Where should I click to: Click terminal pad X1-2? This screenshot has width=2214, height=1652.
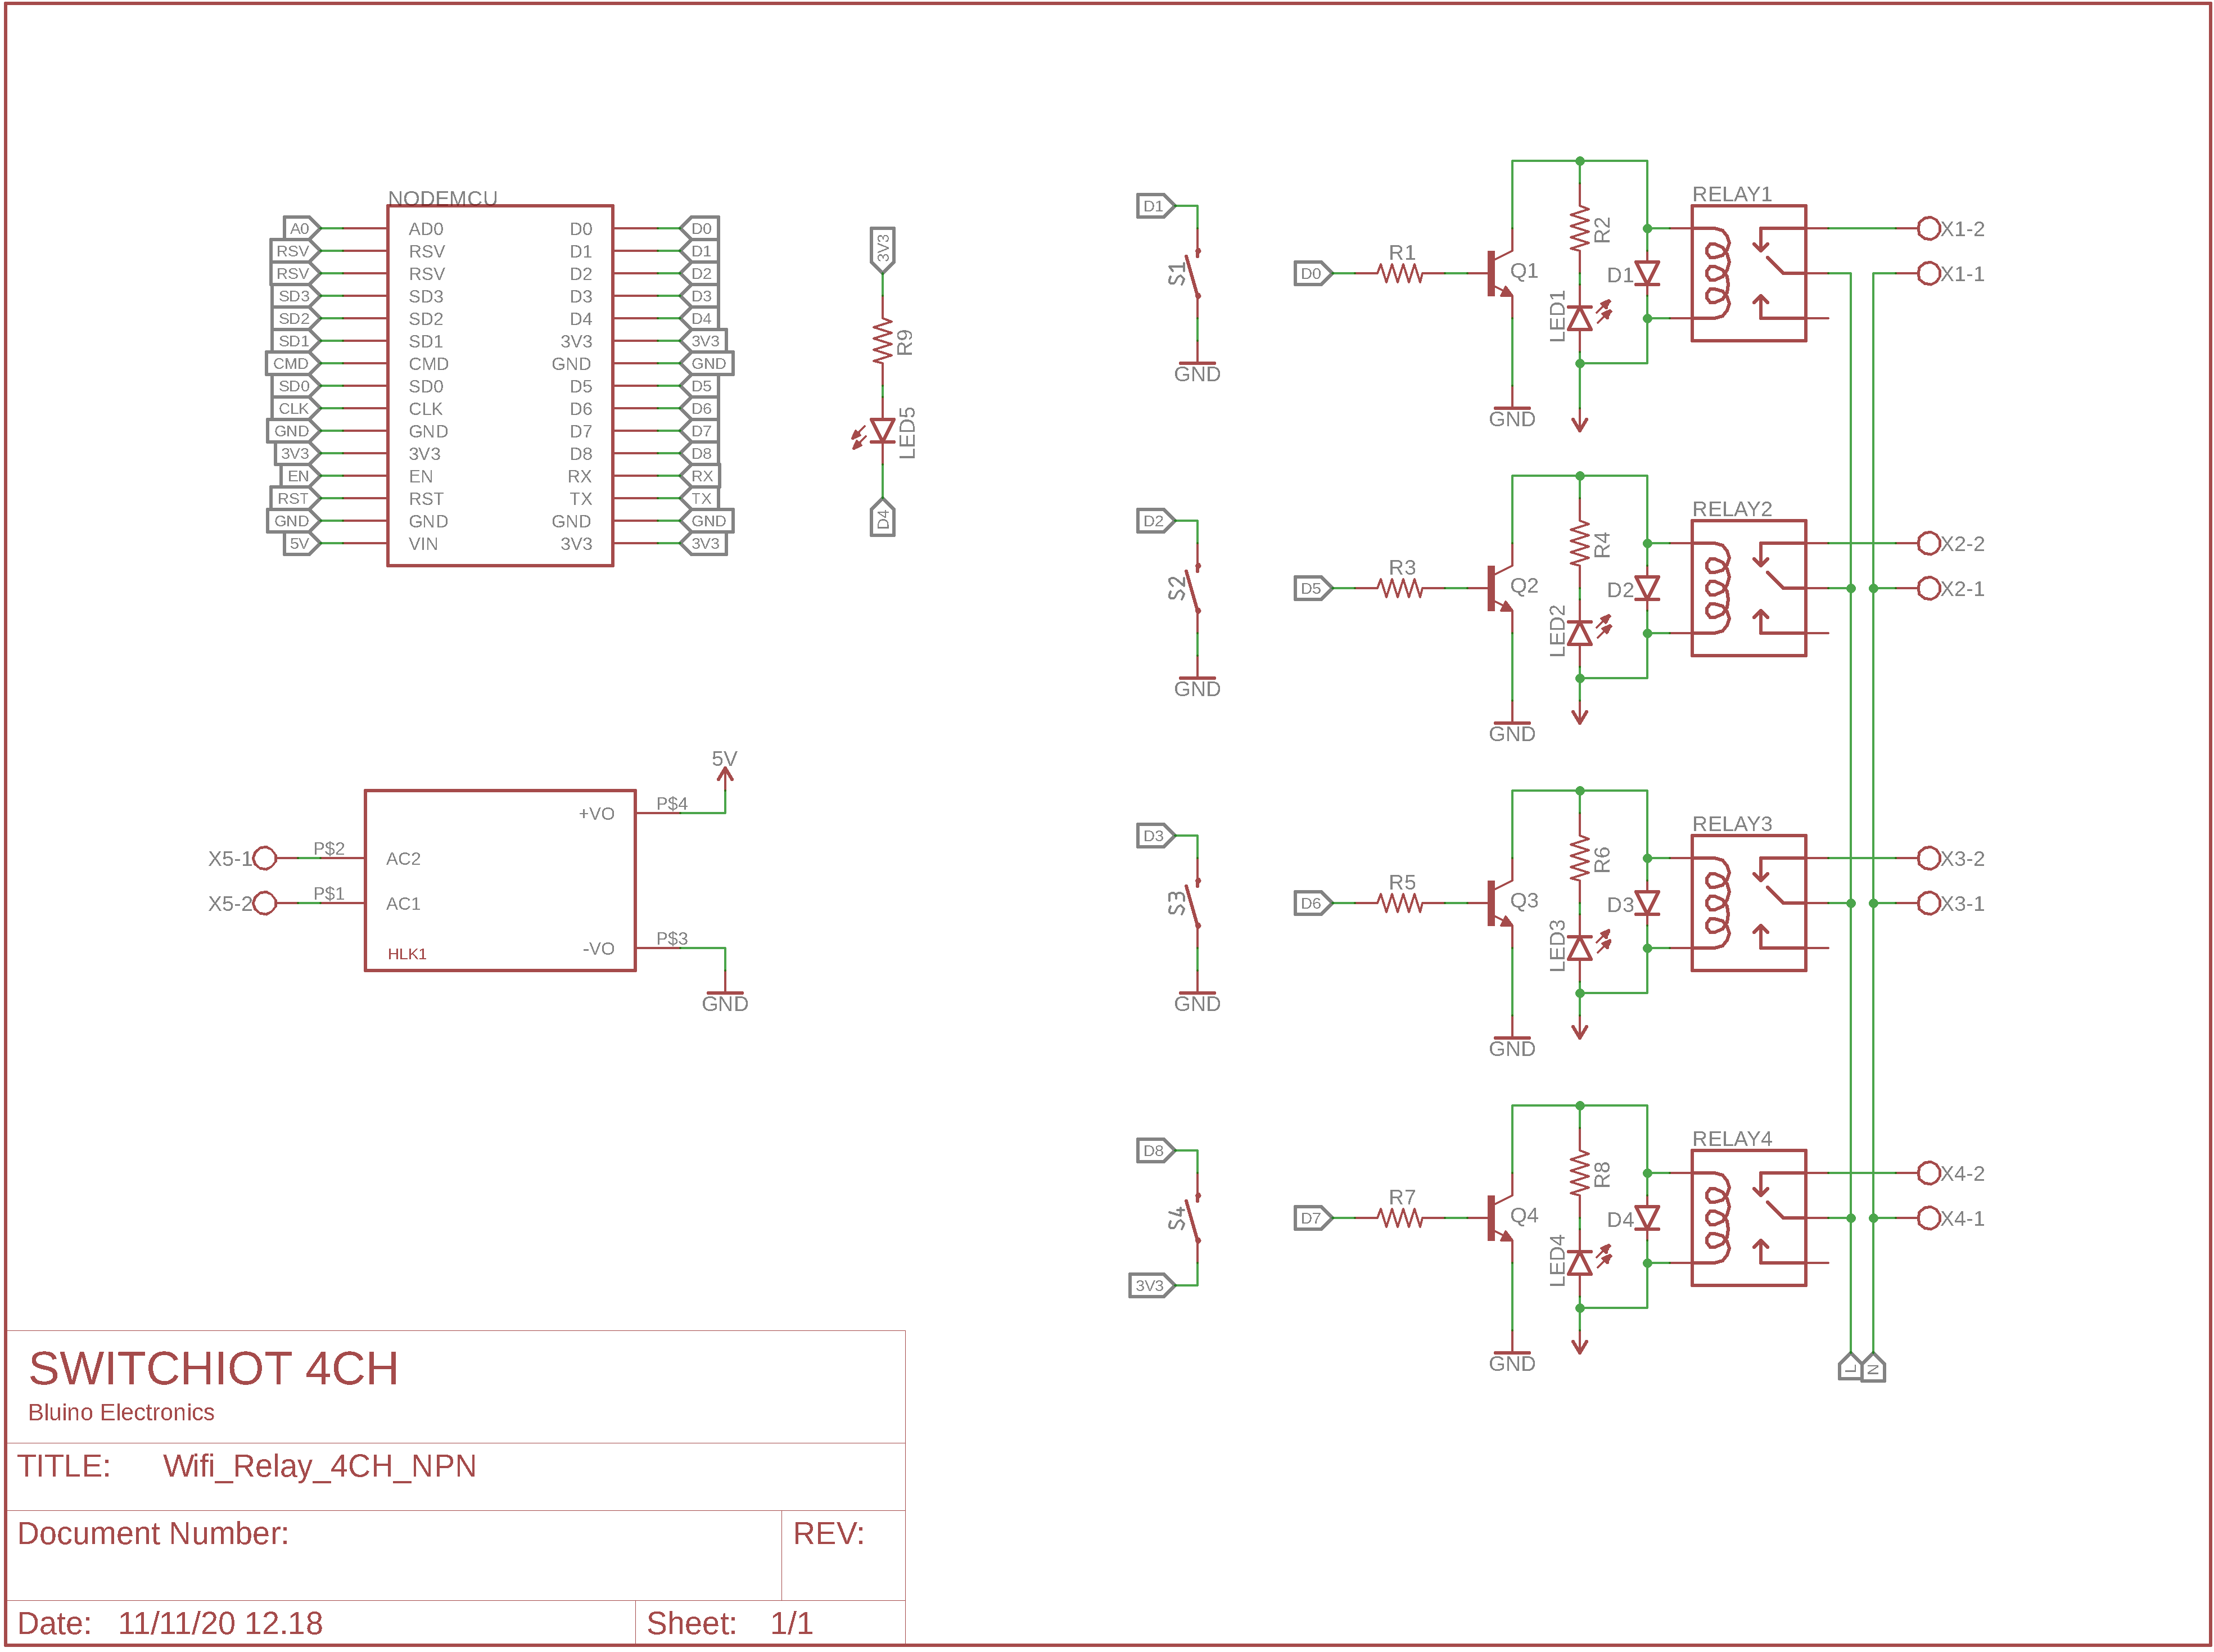click(x=1929, y=228)
